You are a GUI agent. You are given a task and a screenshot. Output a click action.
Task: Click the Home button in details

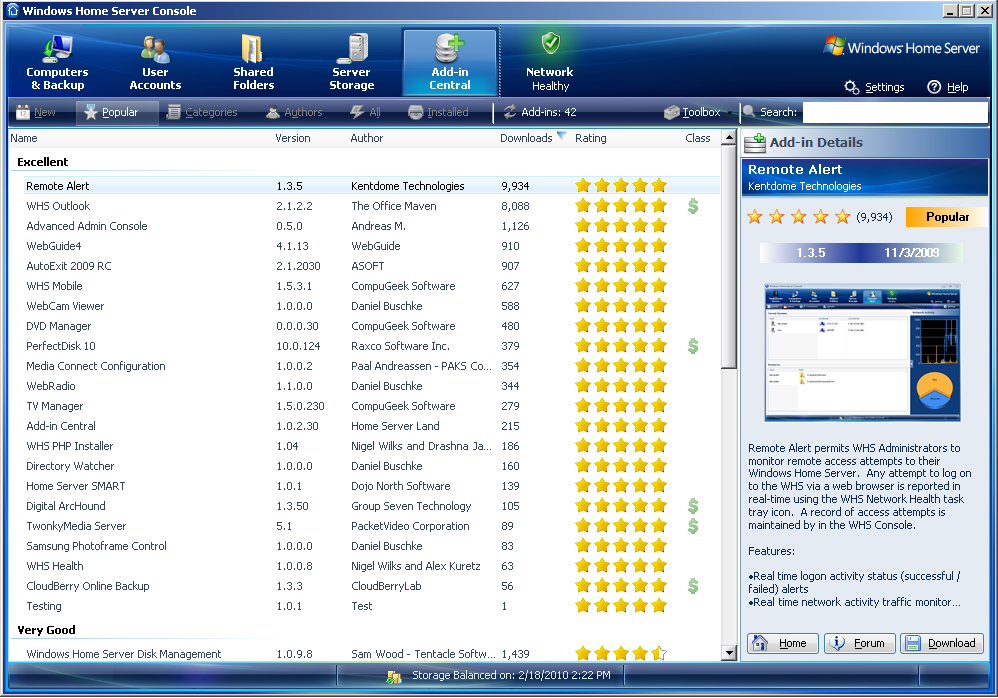click(783, 643)
